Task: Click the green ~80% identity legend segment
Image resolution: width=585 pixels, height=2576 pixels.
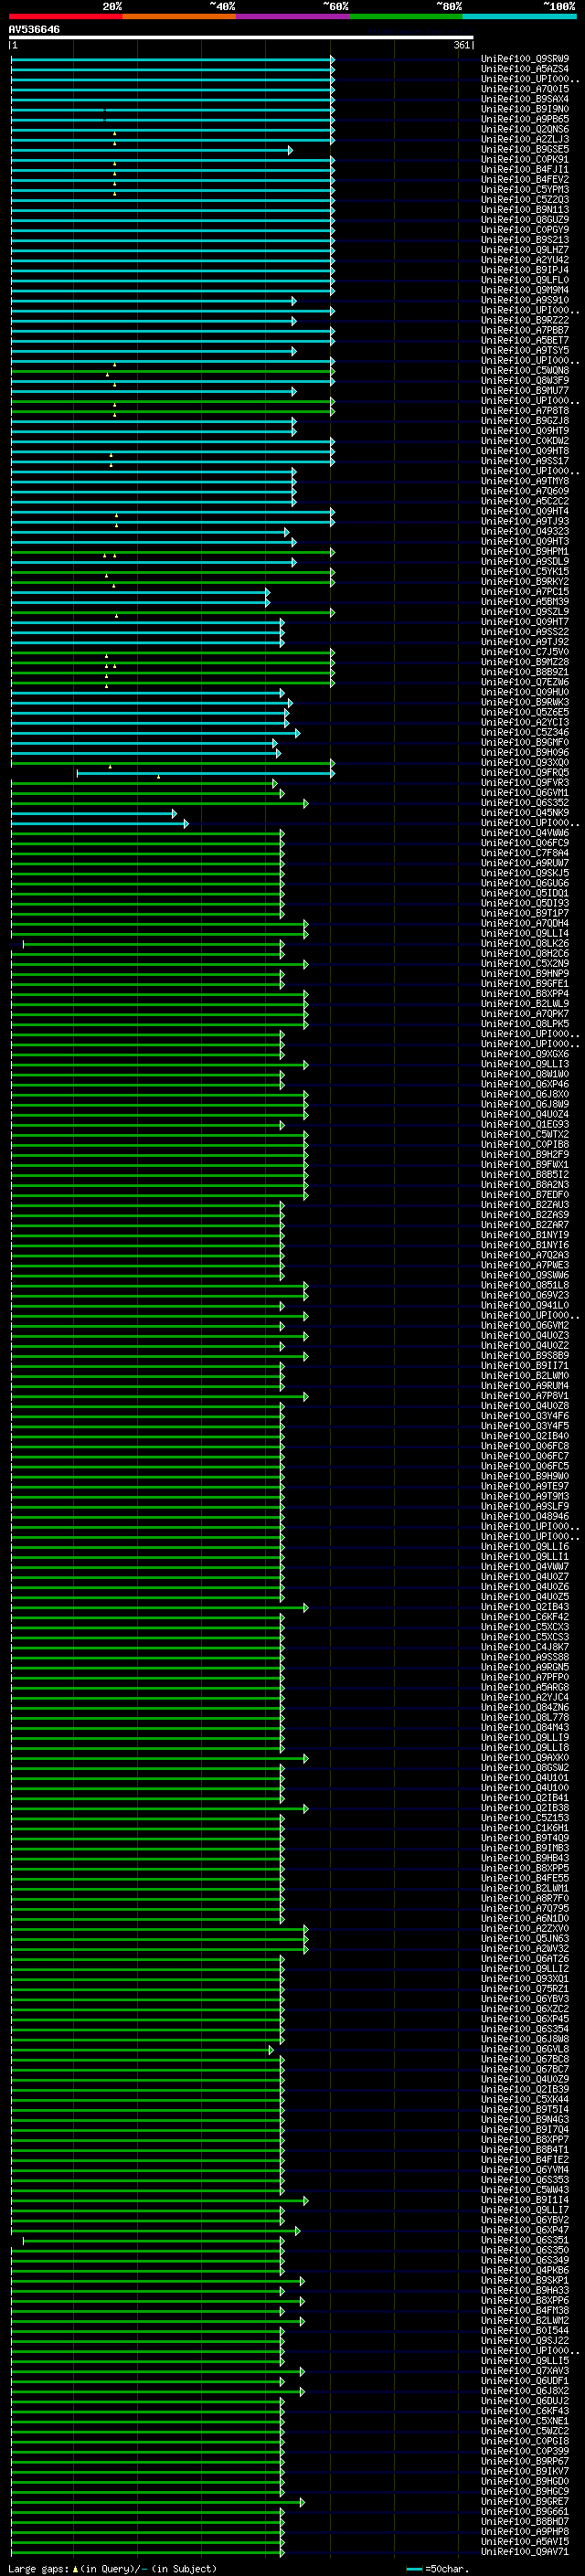Action: [x=406, y=16]
